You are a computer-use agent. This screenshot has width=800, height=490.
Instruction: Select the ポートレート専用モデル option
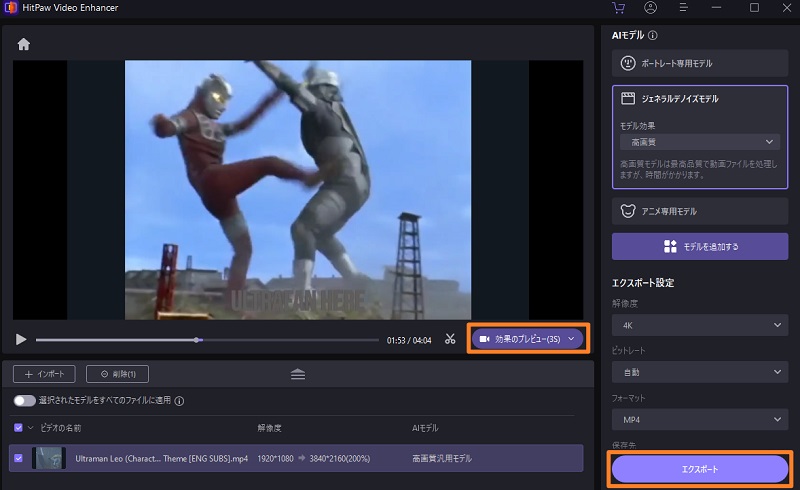click(x=700, y=63)
